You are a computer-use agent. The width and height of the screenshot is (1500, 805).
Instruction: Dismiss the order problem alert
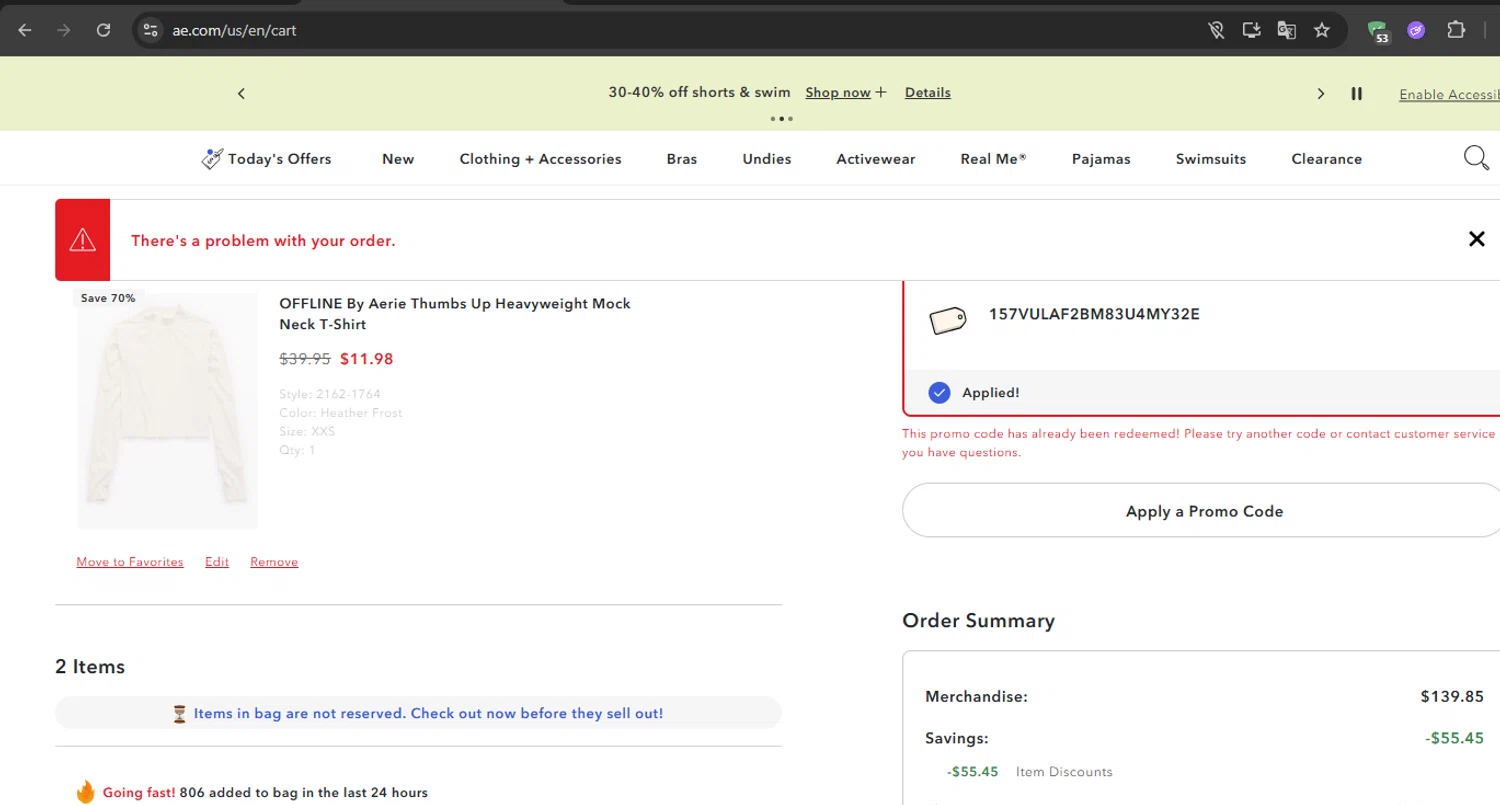1476,239
